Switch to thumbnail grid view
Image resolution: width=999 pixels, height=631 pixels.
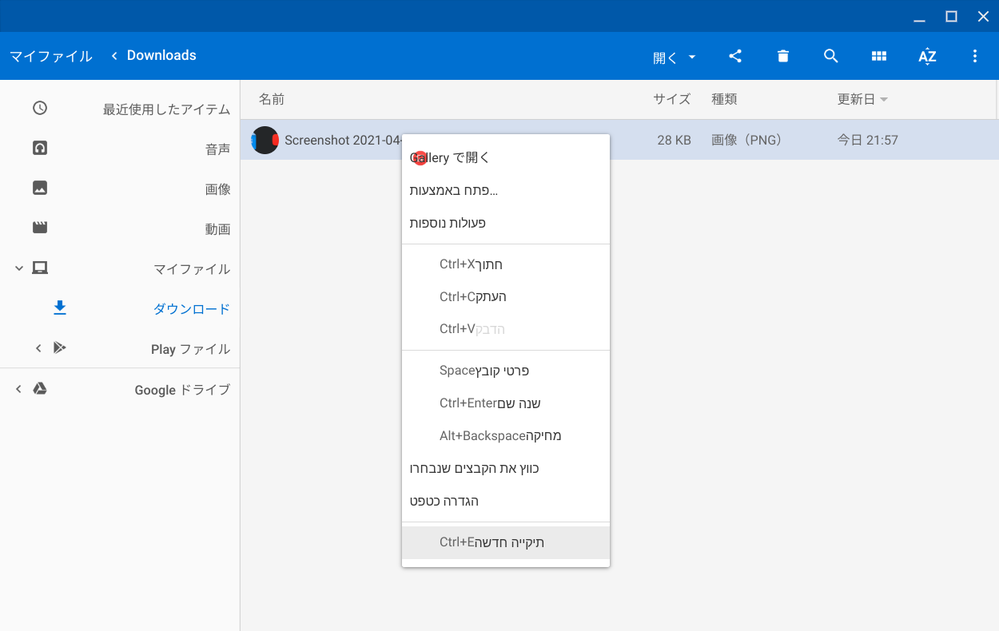click(x=879, y=56)
